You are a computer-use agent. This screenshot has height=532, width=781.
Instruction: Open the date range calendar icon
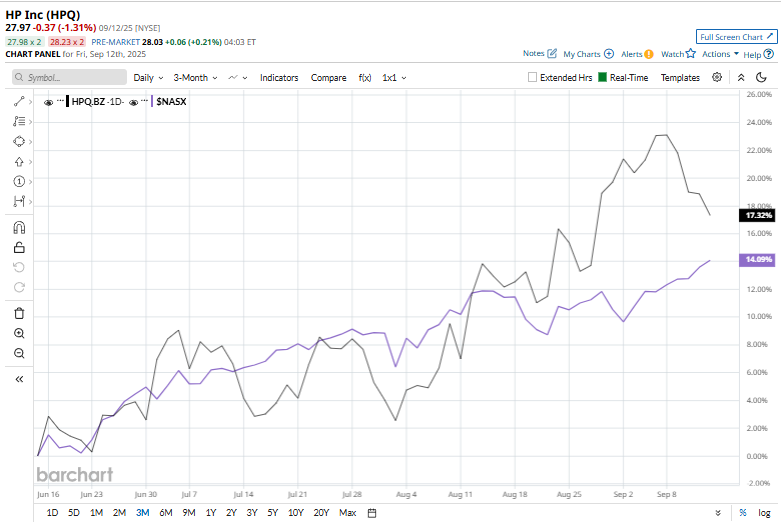click(x=372, y=513)
